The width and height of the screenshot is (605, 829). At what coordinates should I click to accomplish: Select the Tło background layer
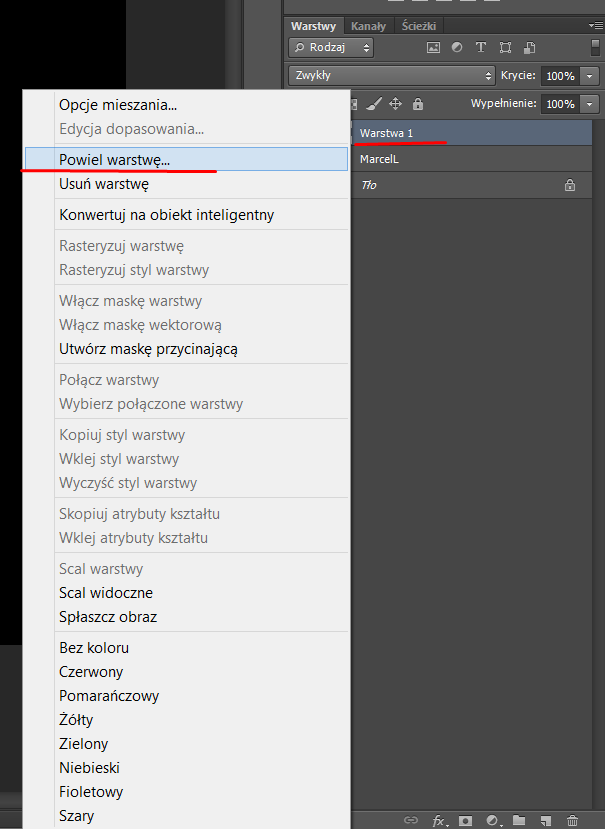point(471,185)
